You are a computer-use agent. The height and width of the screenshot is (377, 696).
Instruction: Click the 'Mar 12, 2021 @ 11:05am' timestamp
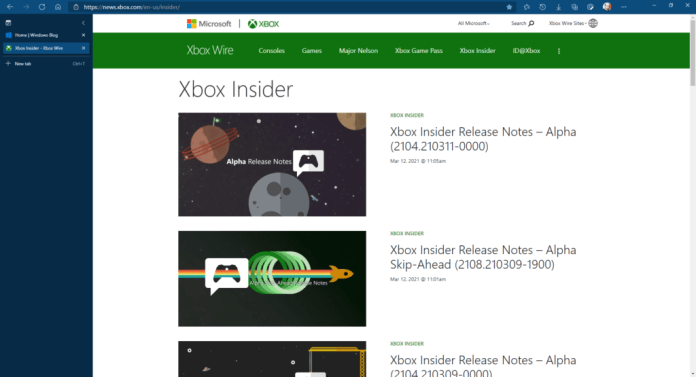[418, 161]
